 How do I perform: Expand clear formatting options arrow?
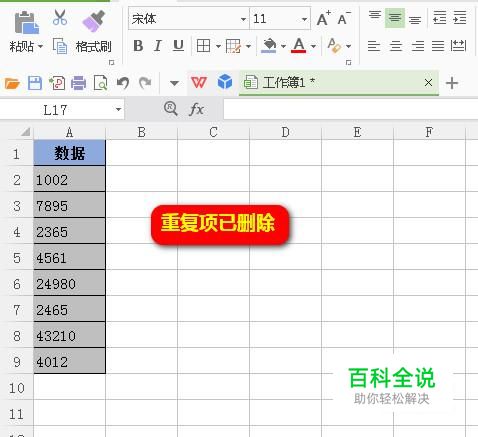pyautogui.click(x=348, y=46)
